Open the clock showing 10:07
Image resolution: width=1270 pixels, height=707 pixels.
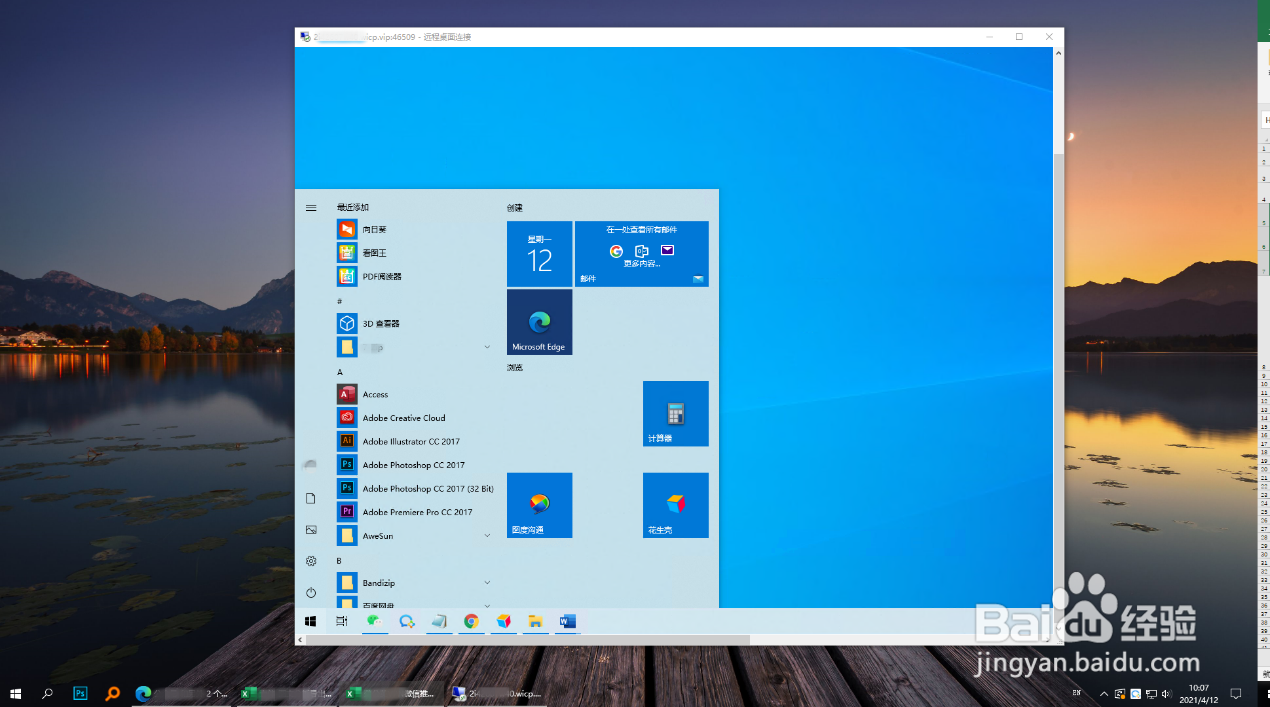pyautogui.click(x=1199, y=693)
